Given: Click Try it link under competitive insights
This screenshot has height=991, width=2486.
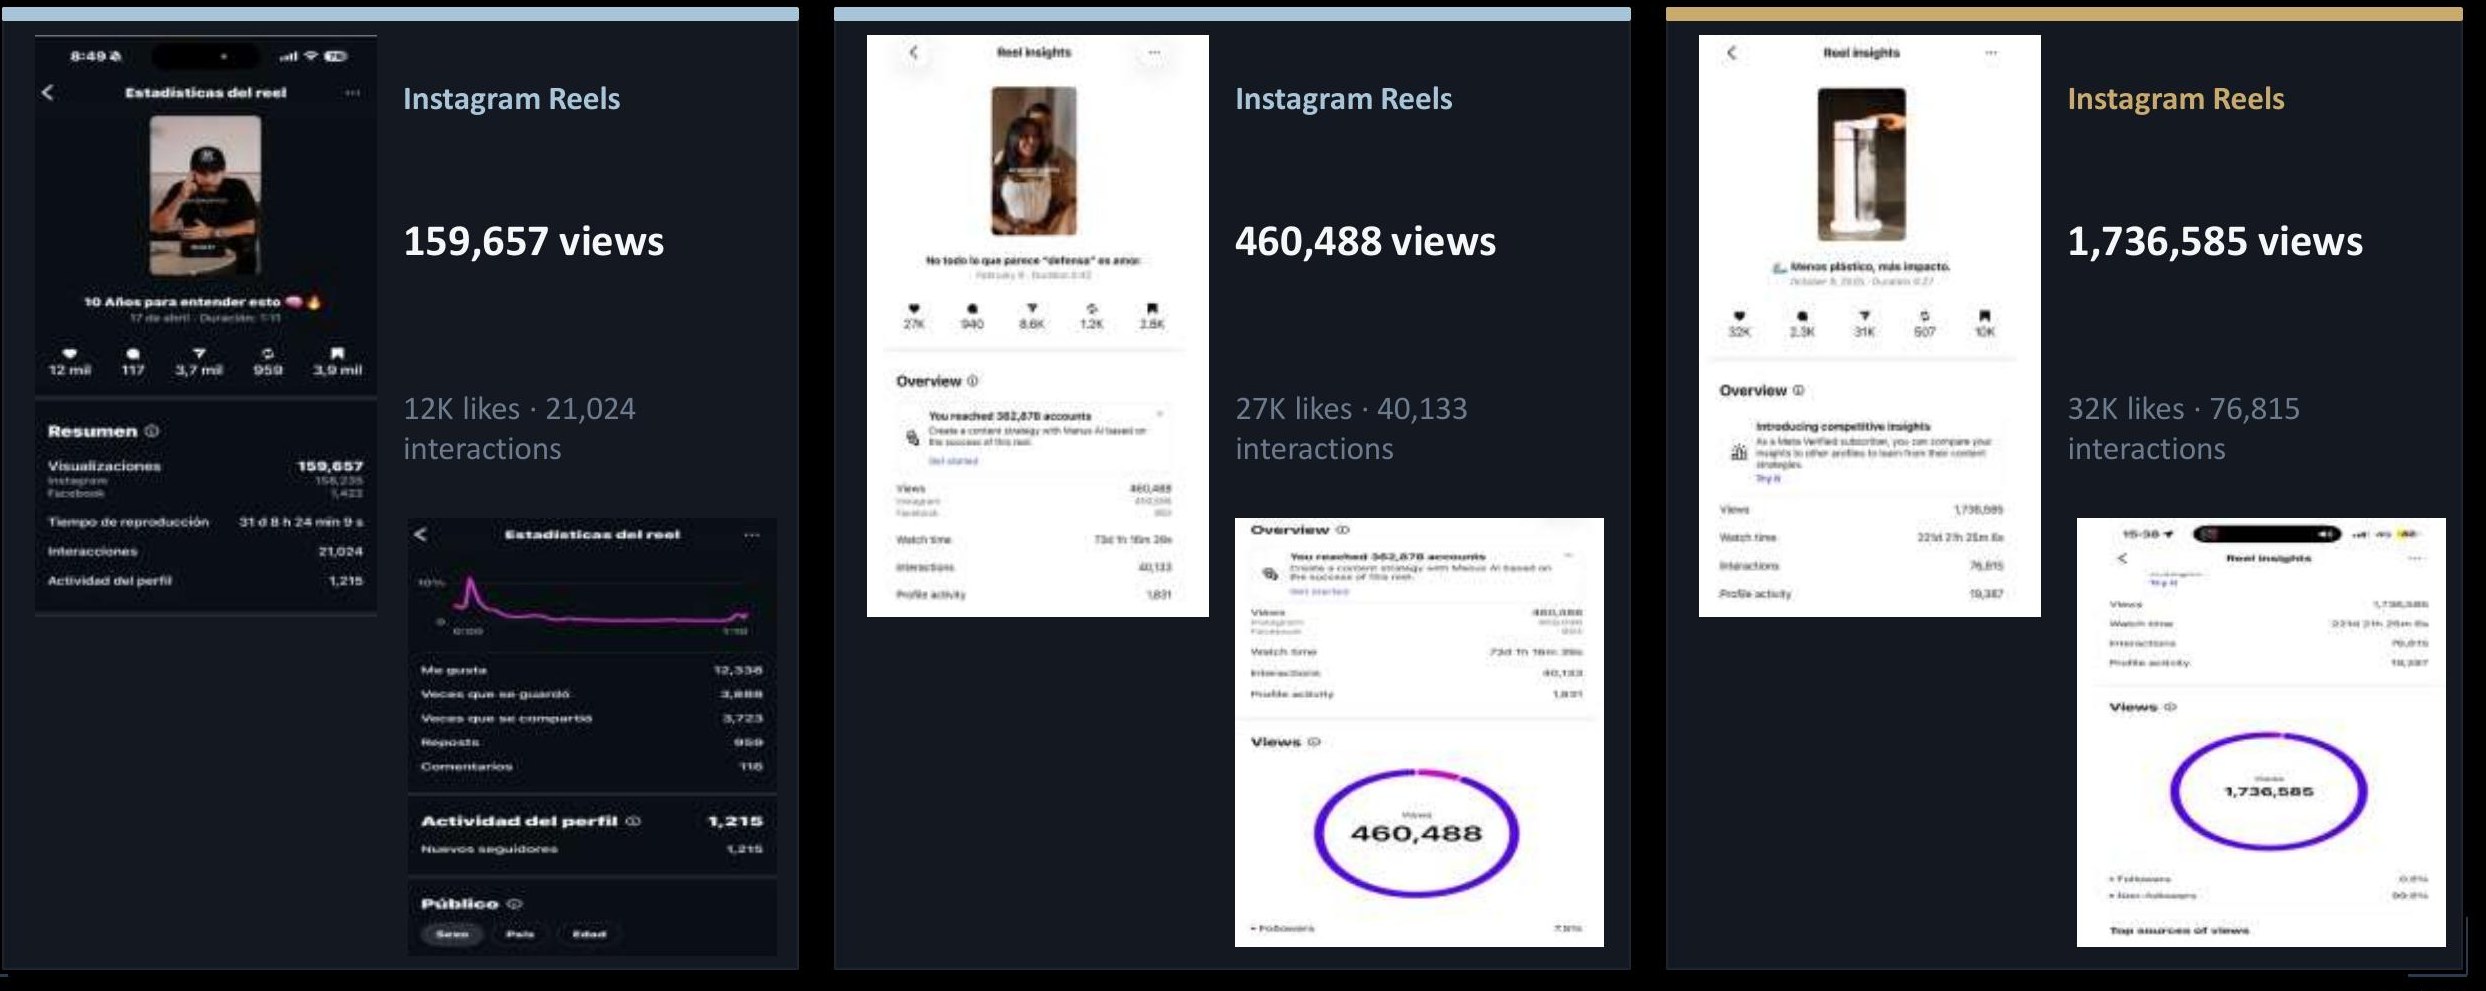Looking at the screenshot, I should [1768, 479].
